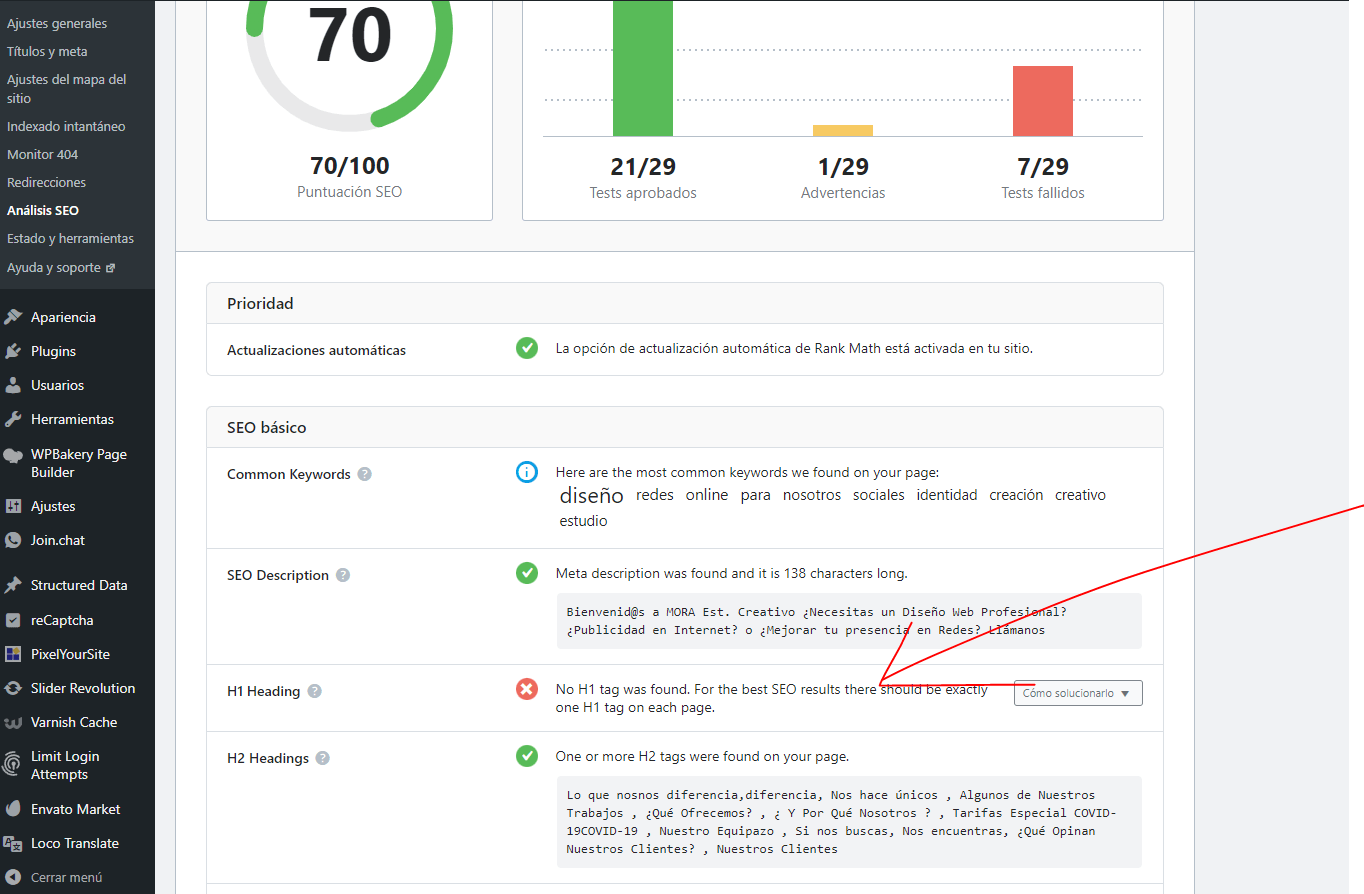Click green check for H2 Headings
Viewport: 1364px width, 894px height.
point(527,756)
